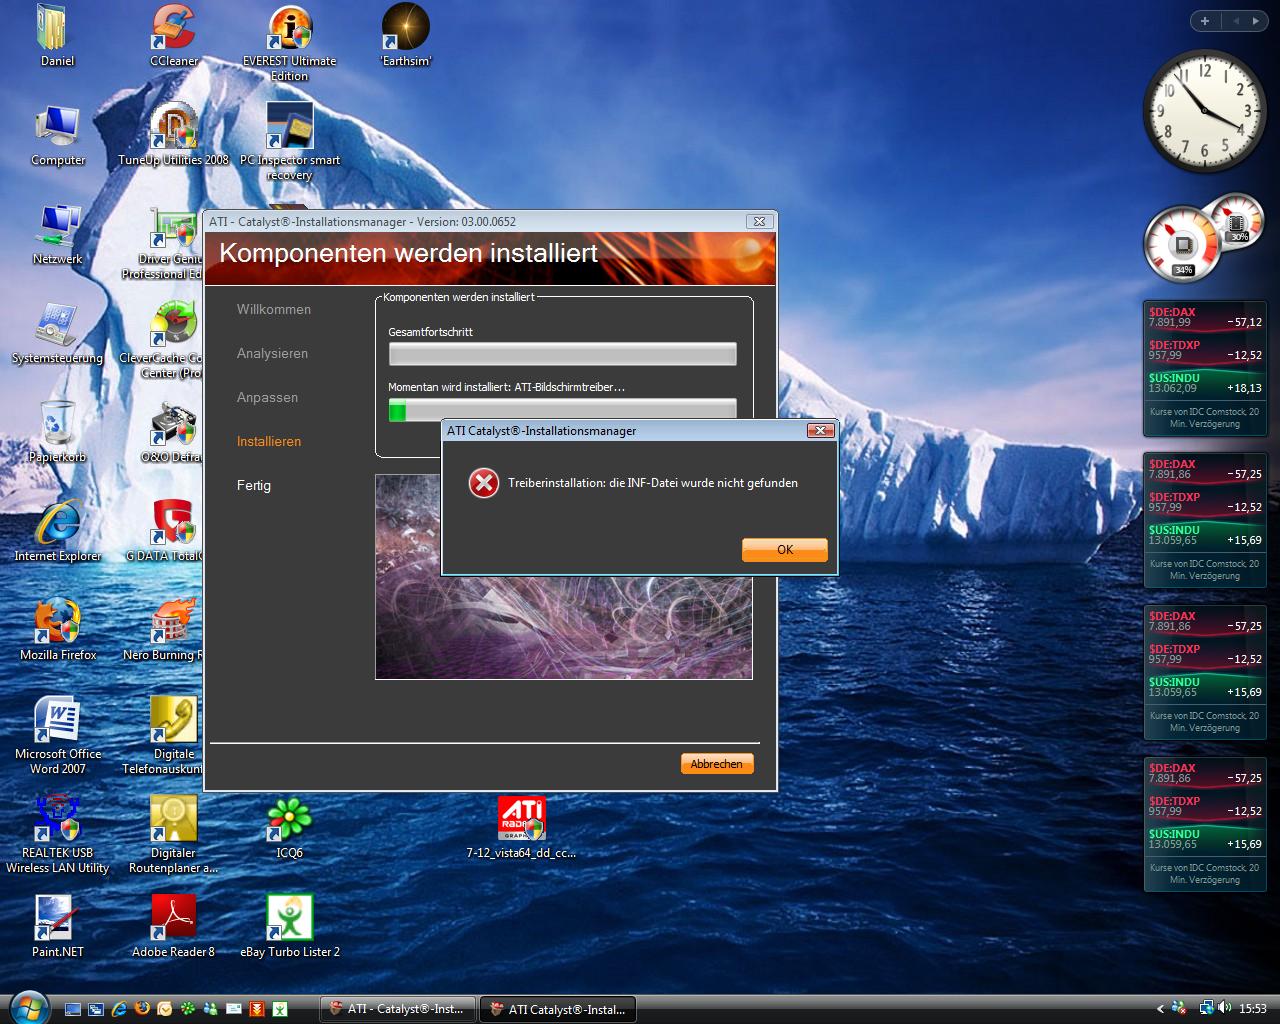Open TuneUp Utilities 2008 shortcut
Viewport: 1280px width, 1024px height.
(174, 135)
